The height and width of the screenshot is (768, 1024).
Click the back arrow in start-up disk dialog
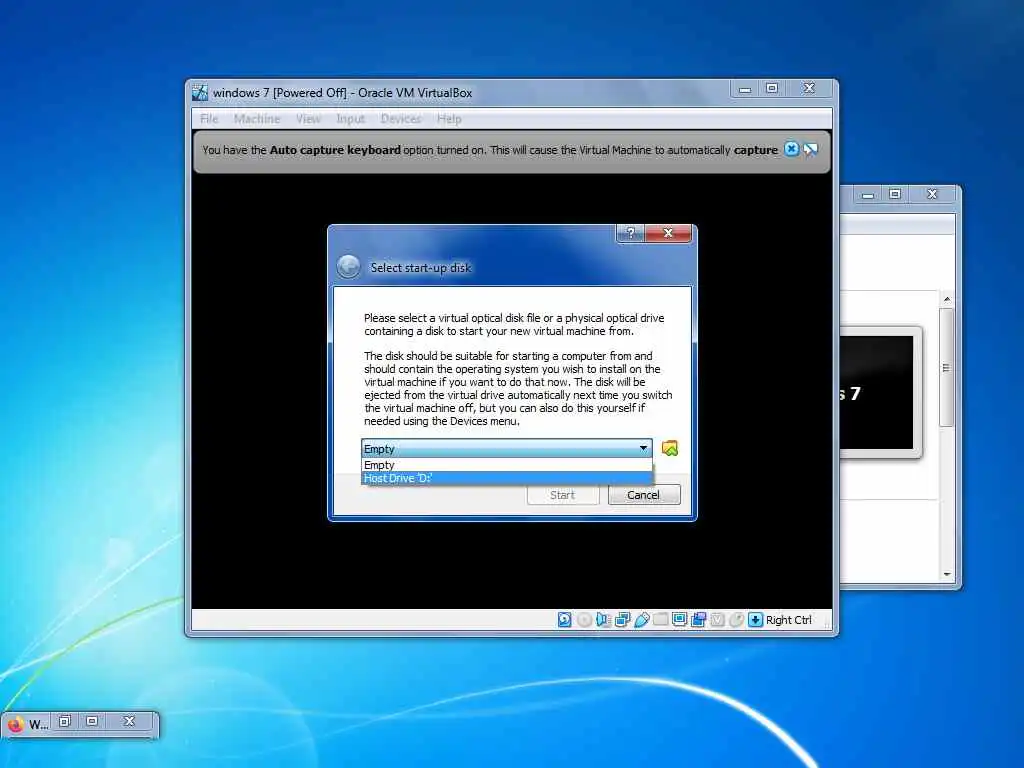pyautogui.click(x=348, y=267)
